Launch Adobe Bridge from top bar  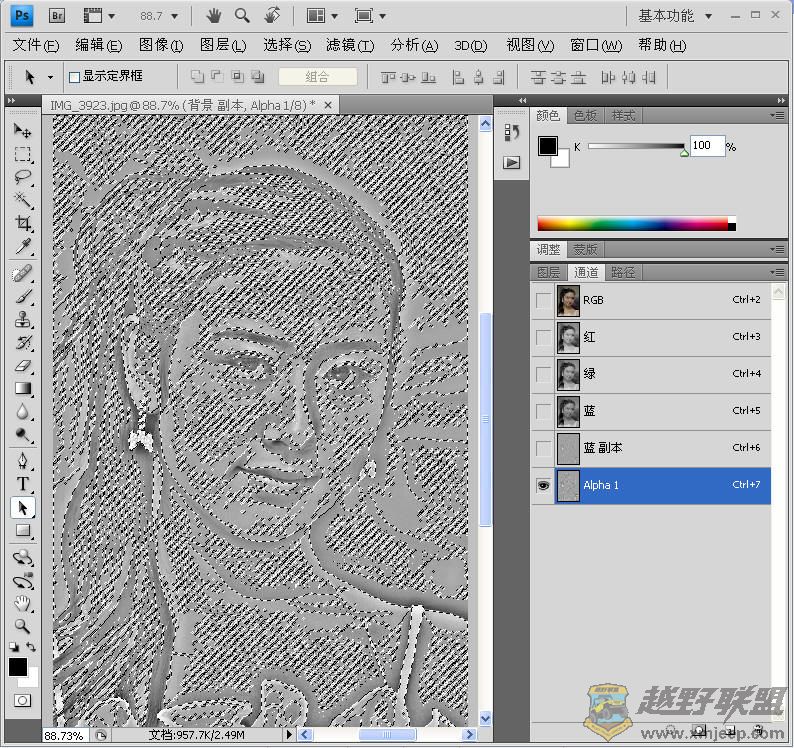pyautogui.click(x=58, y=16)
